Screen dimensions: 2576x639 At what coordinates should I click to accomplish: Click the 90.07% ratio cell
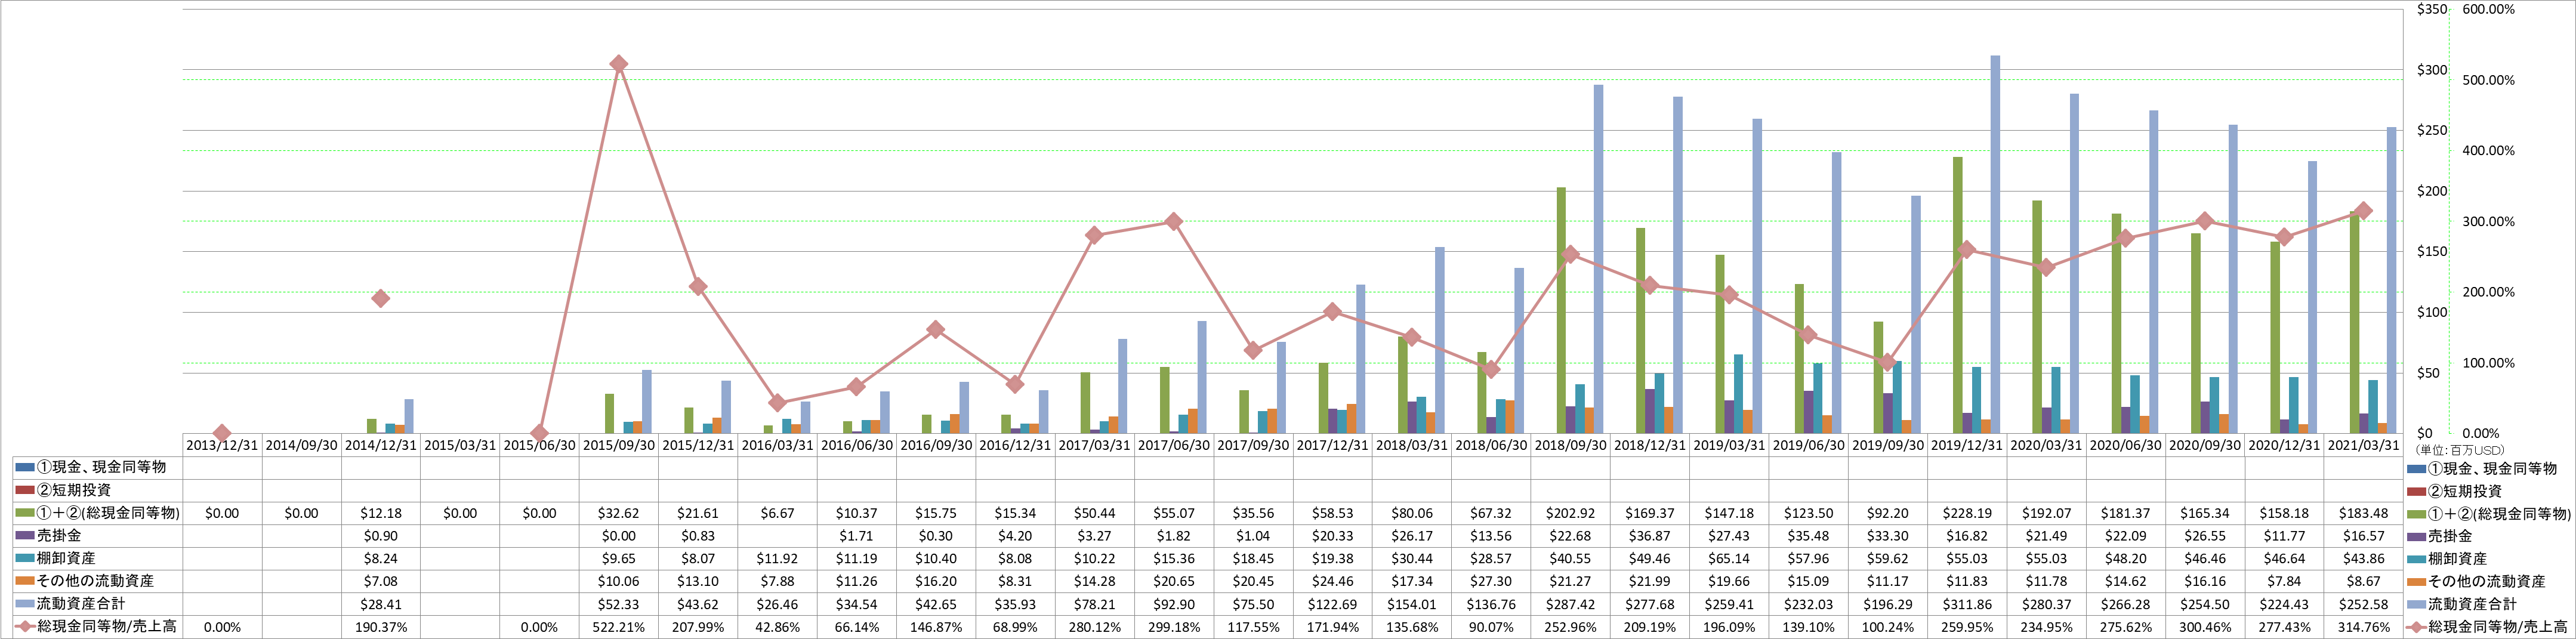pyautogui.click(x=1491, y=627)
